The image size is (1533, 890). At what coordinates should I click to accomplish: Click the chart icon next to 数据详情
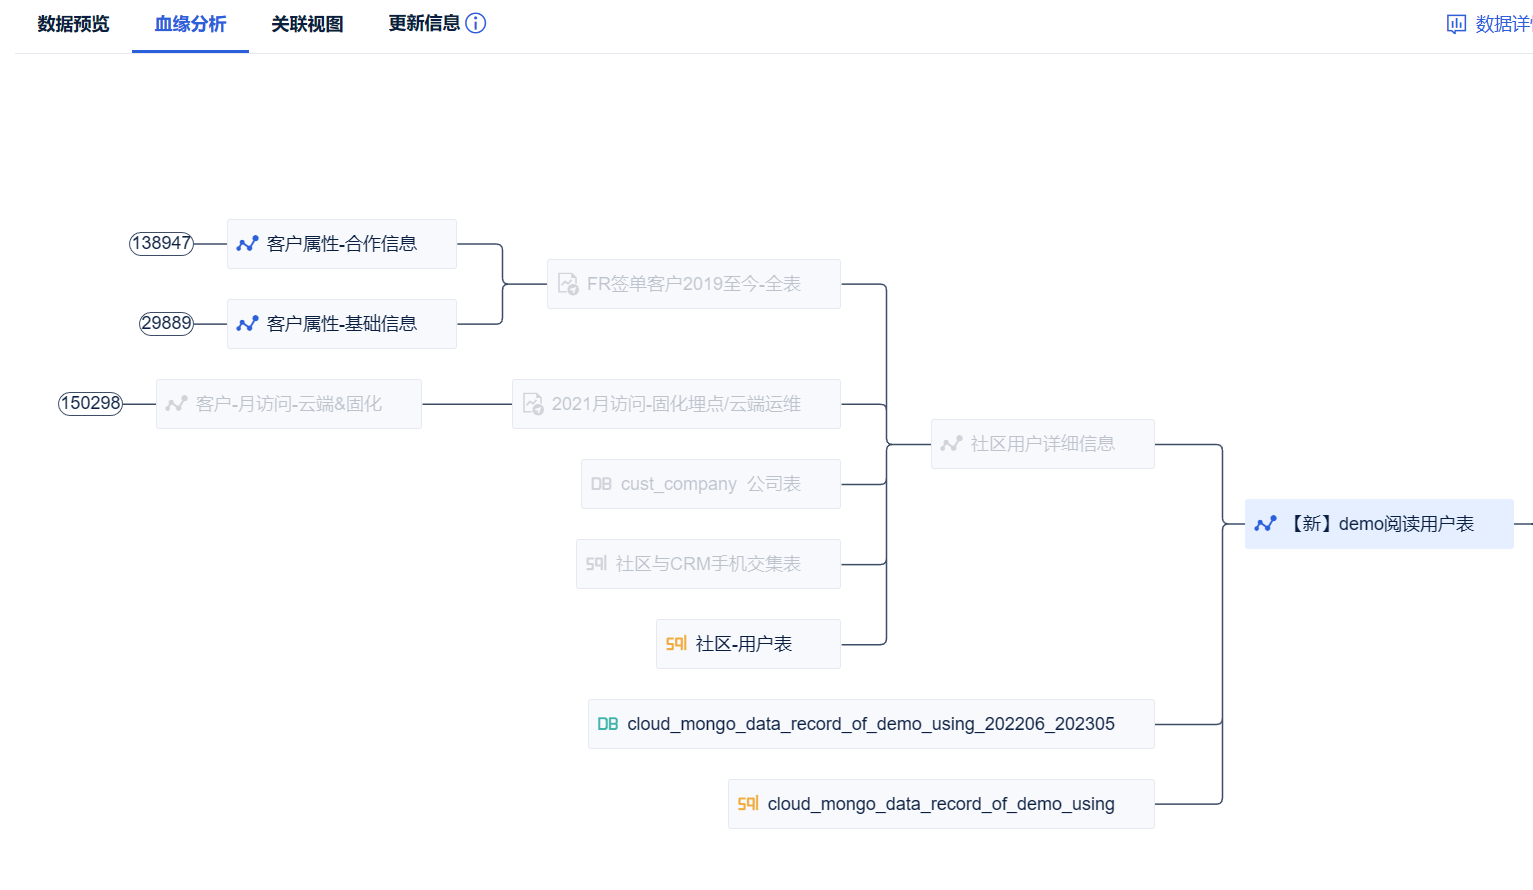pyautogui.click(x=1456, y=24)
